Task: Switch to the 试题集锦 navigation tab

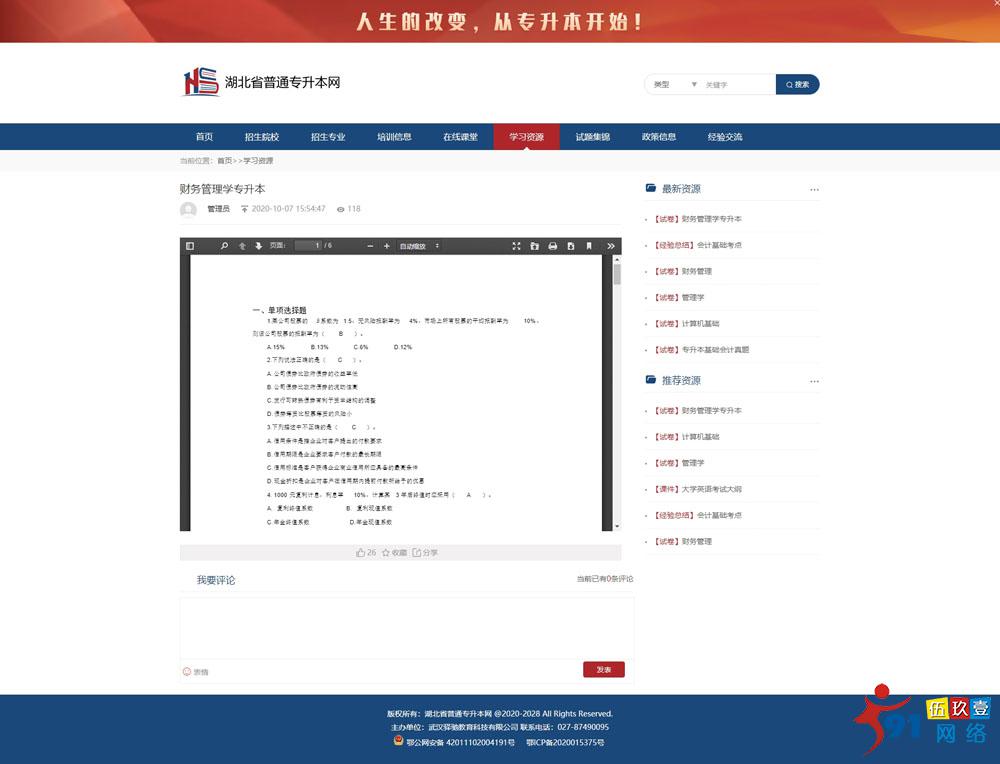Action: pyautogui.click(x=594, y=136)
